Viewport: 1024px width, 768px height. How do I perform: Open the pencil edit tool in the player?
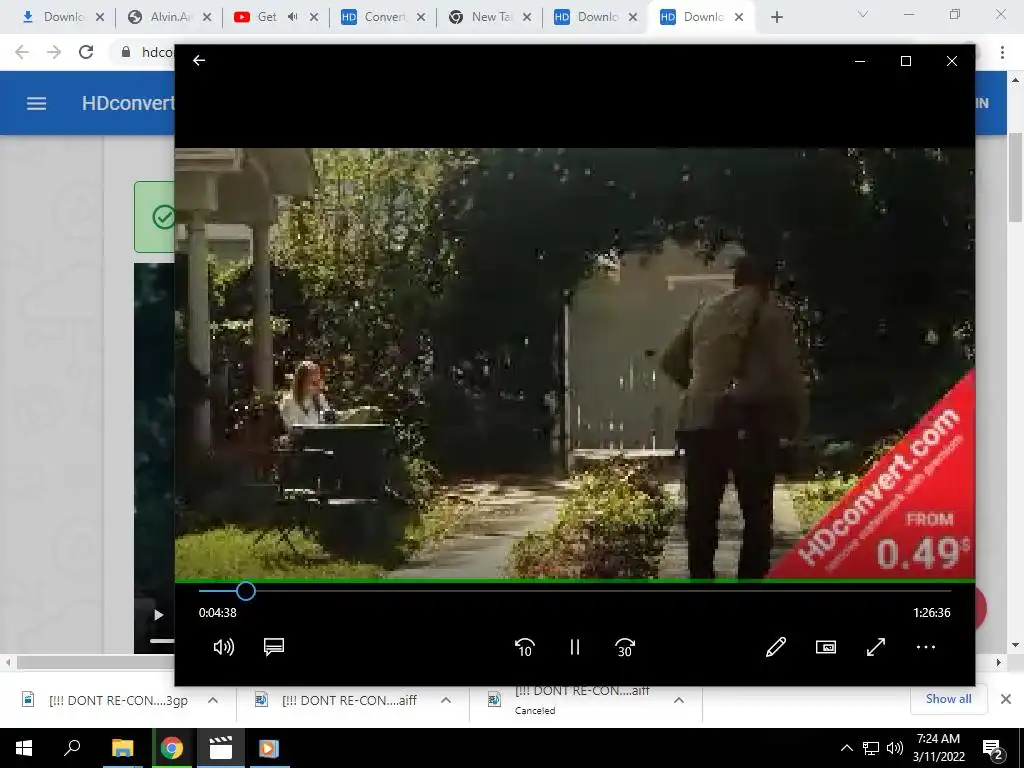pyautogui.click(x=776, y=647)
